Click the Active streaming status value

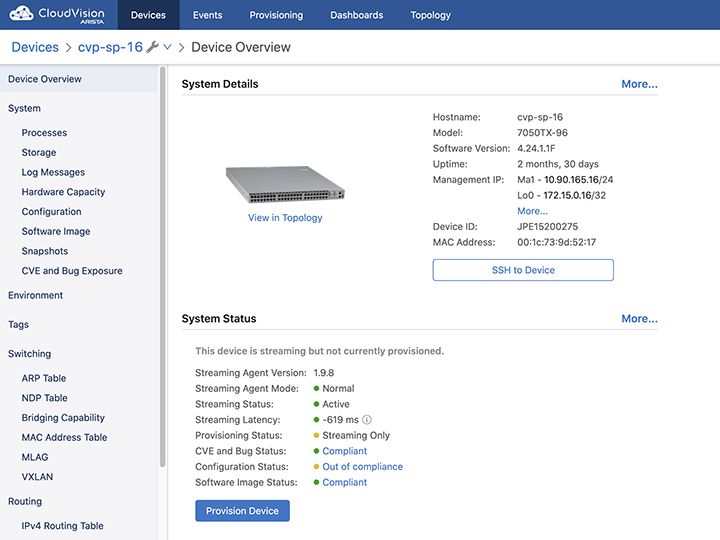coord(336,404)
